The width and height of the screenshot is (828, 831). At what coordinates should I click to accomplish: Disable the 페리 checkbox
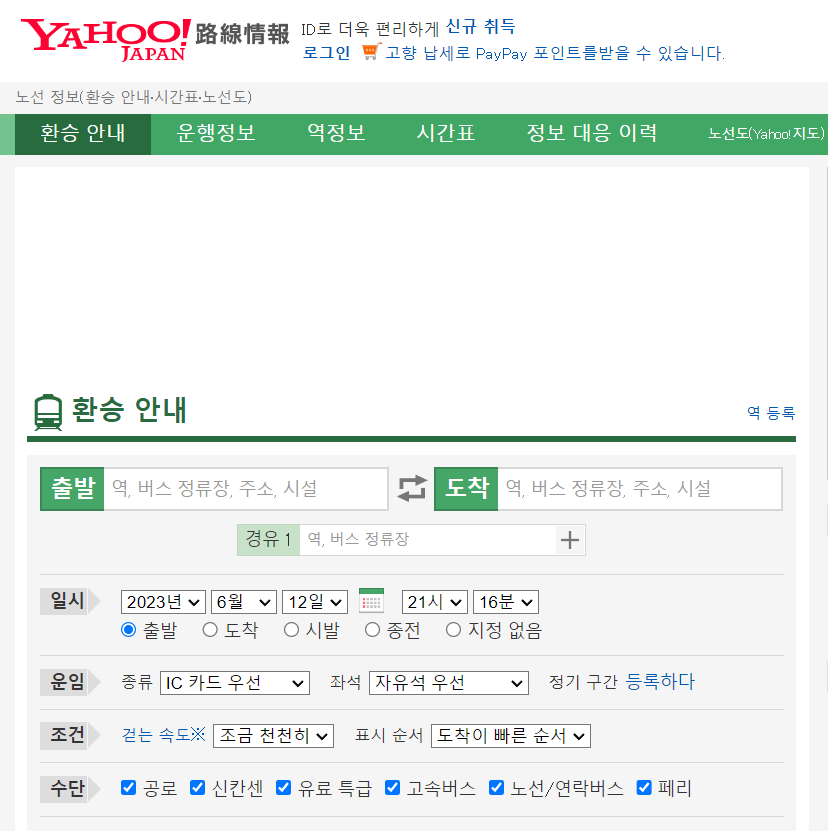[643, 788]
